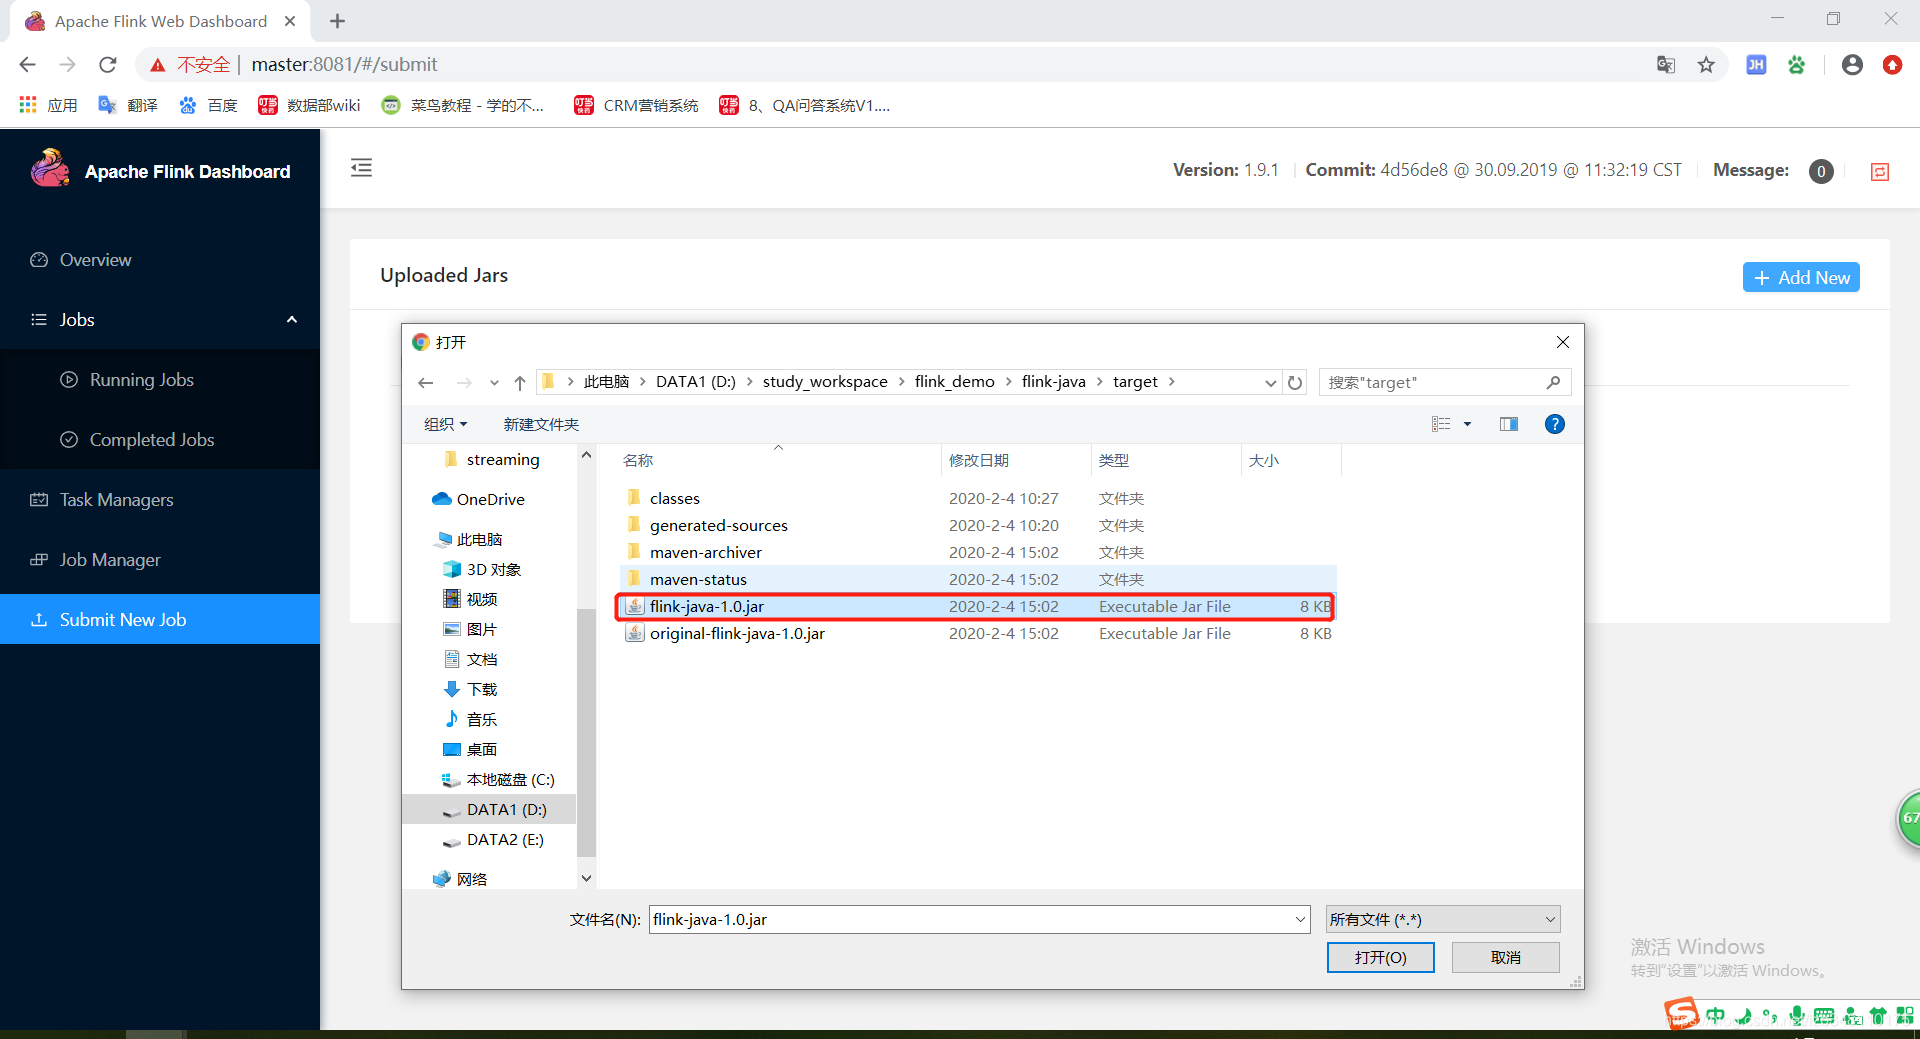Open 数据部wiki bookmark

(309, 105)
